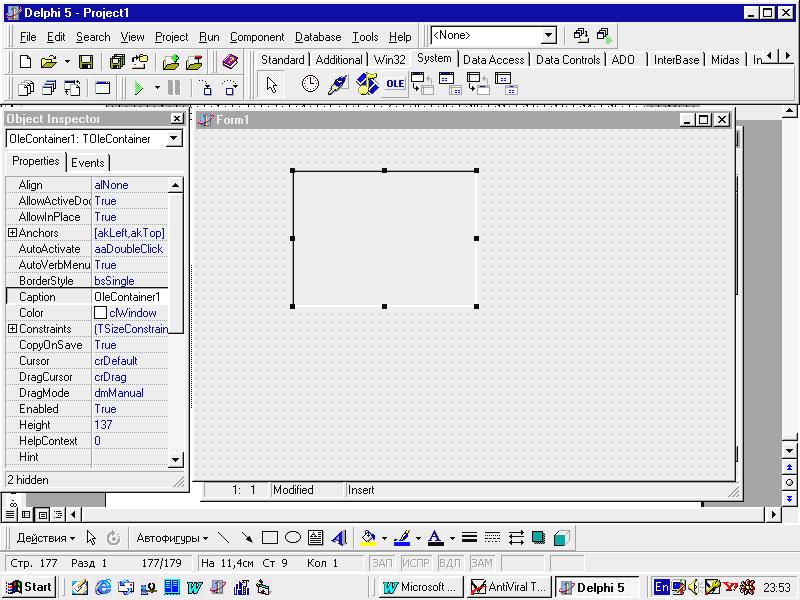
Task: Open the Действия dropdown menu
Action: coord(45,538)
